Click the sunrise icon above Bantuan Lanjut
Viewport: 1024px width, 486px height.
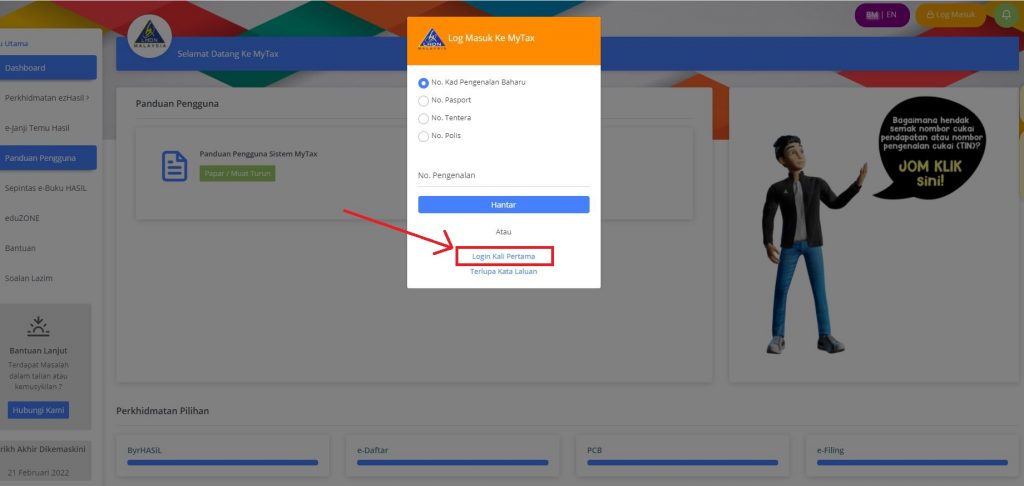click(x=39, y=327)
